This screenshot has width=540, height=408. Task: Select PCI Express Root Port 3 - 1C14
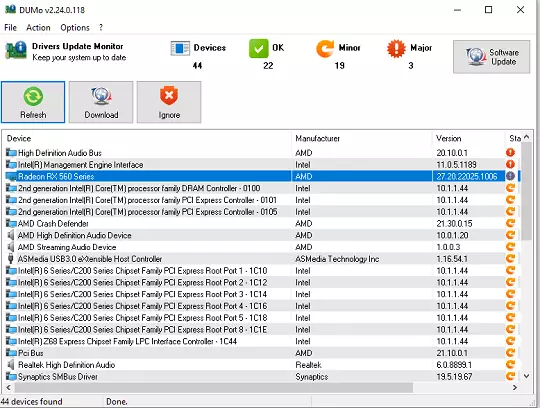click(x=262, y=294)
